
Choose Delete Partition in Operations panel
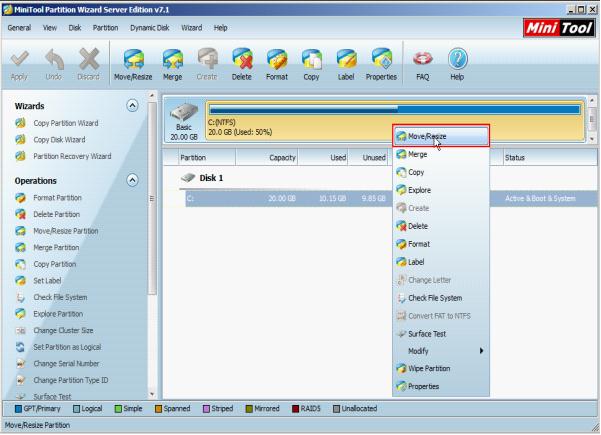[57, 214]
